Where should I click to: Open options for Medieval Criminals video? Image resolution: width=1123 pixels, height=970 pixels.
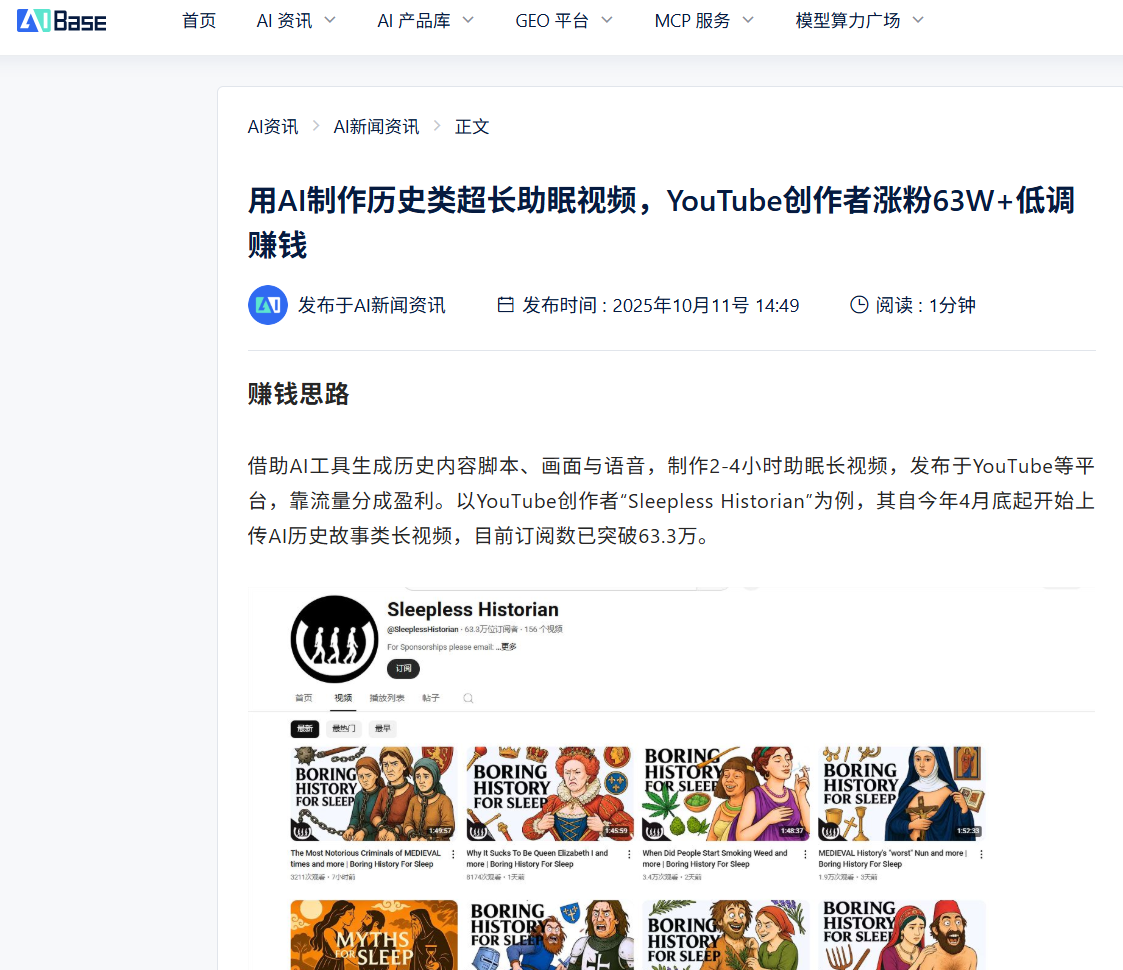tap(453, 854)
